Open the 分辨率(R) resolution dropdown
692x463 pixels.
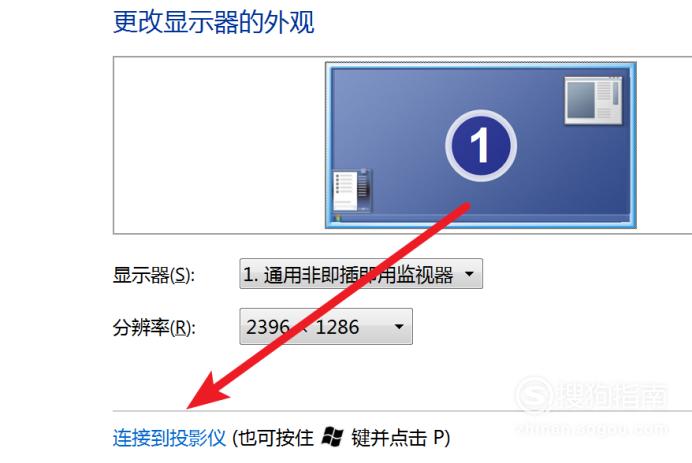[x=326, y=327]
